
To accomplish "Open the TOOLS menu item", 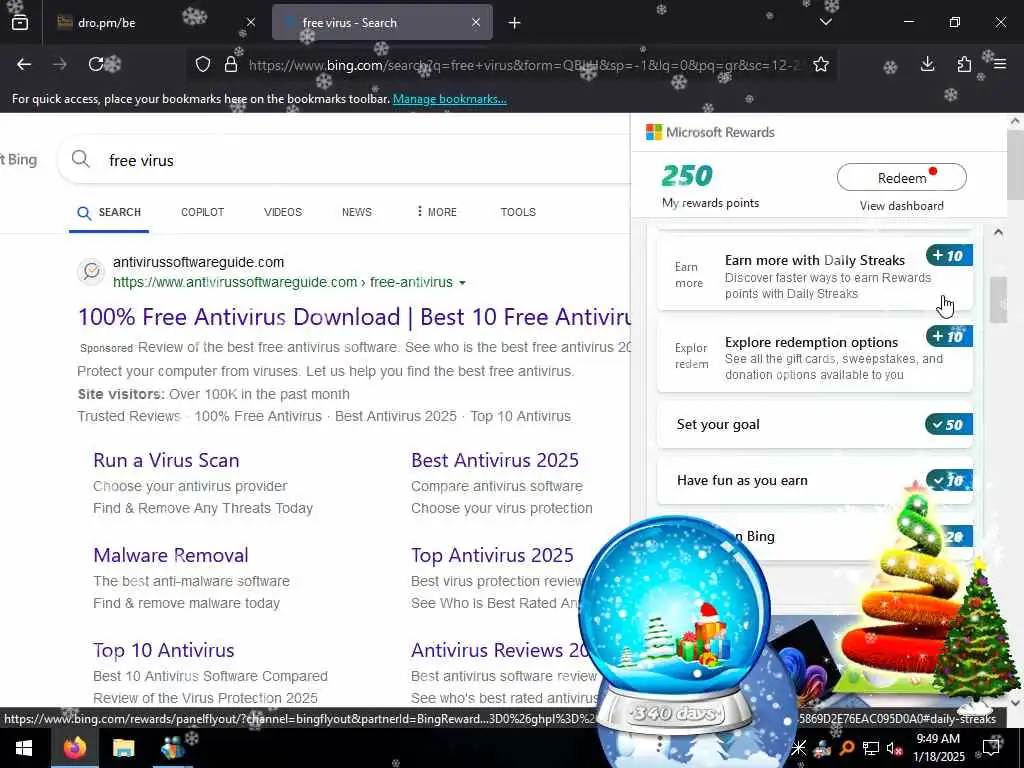I will 518,212.
